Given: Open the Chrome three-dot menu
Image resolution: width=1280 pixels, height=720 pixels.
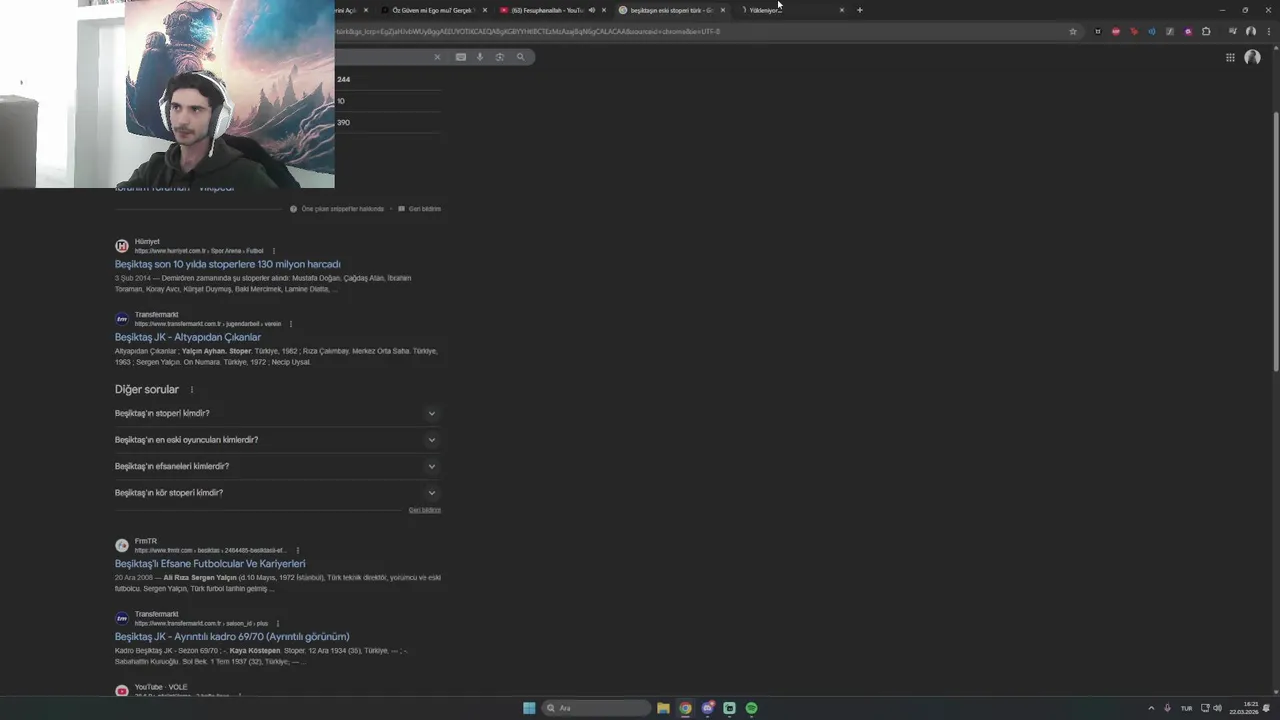Looking at the screenshot, I should pos(1267,31).
